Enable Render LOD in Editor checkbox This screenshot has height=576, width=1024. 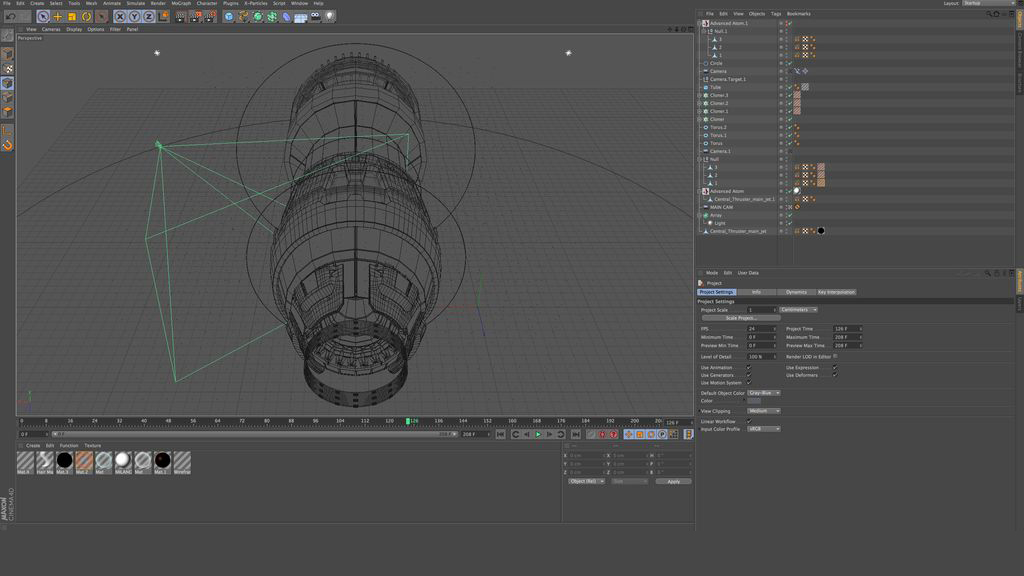835,356
